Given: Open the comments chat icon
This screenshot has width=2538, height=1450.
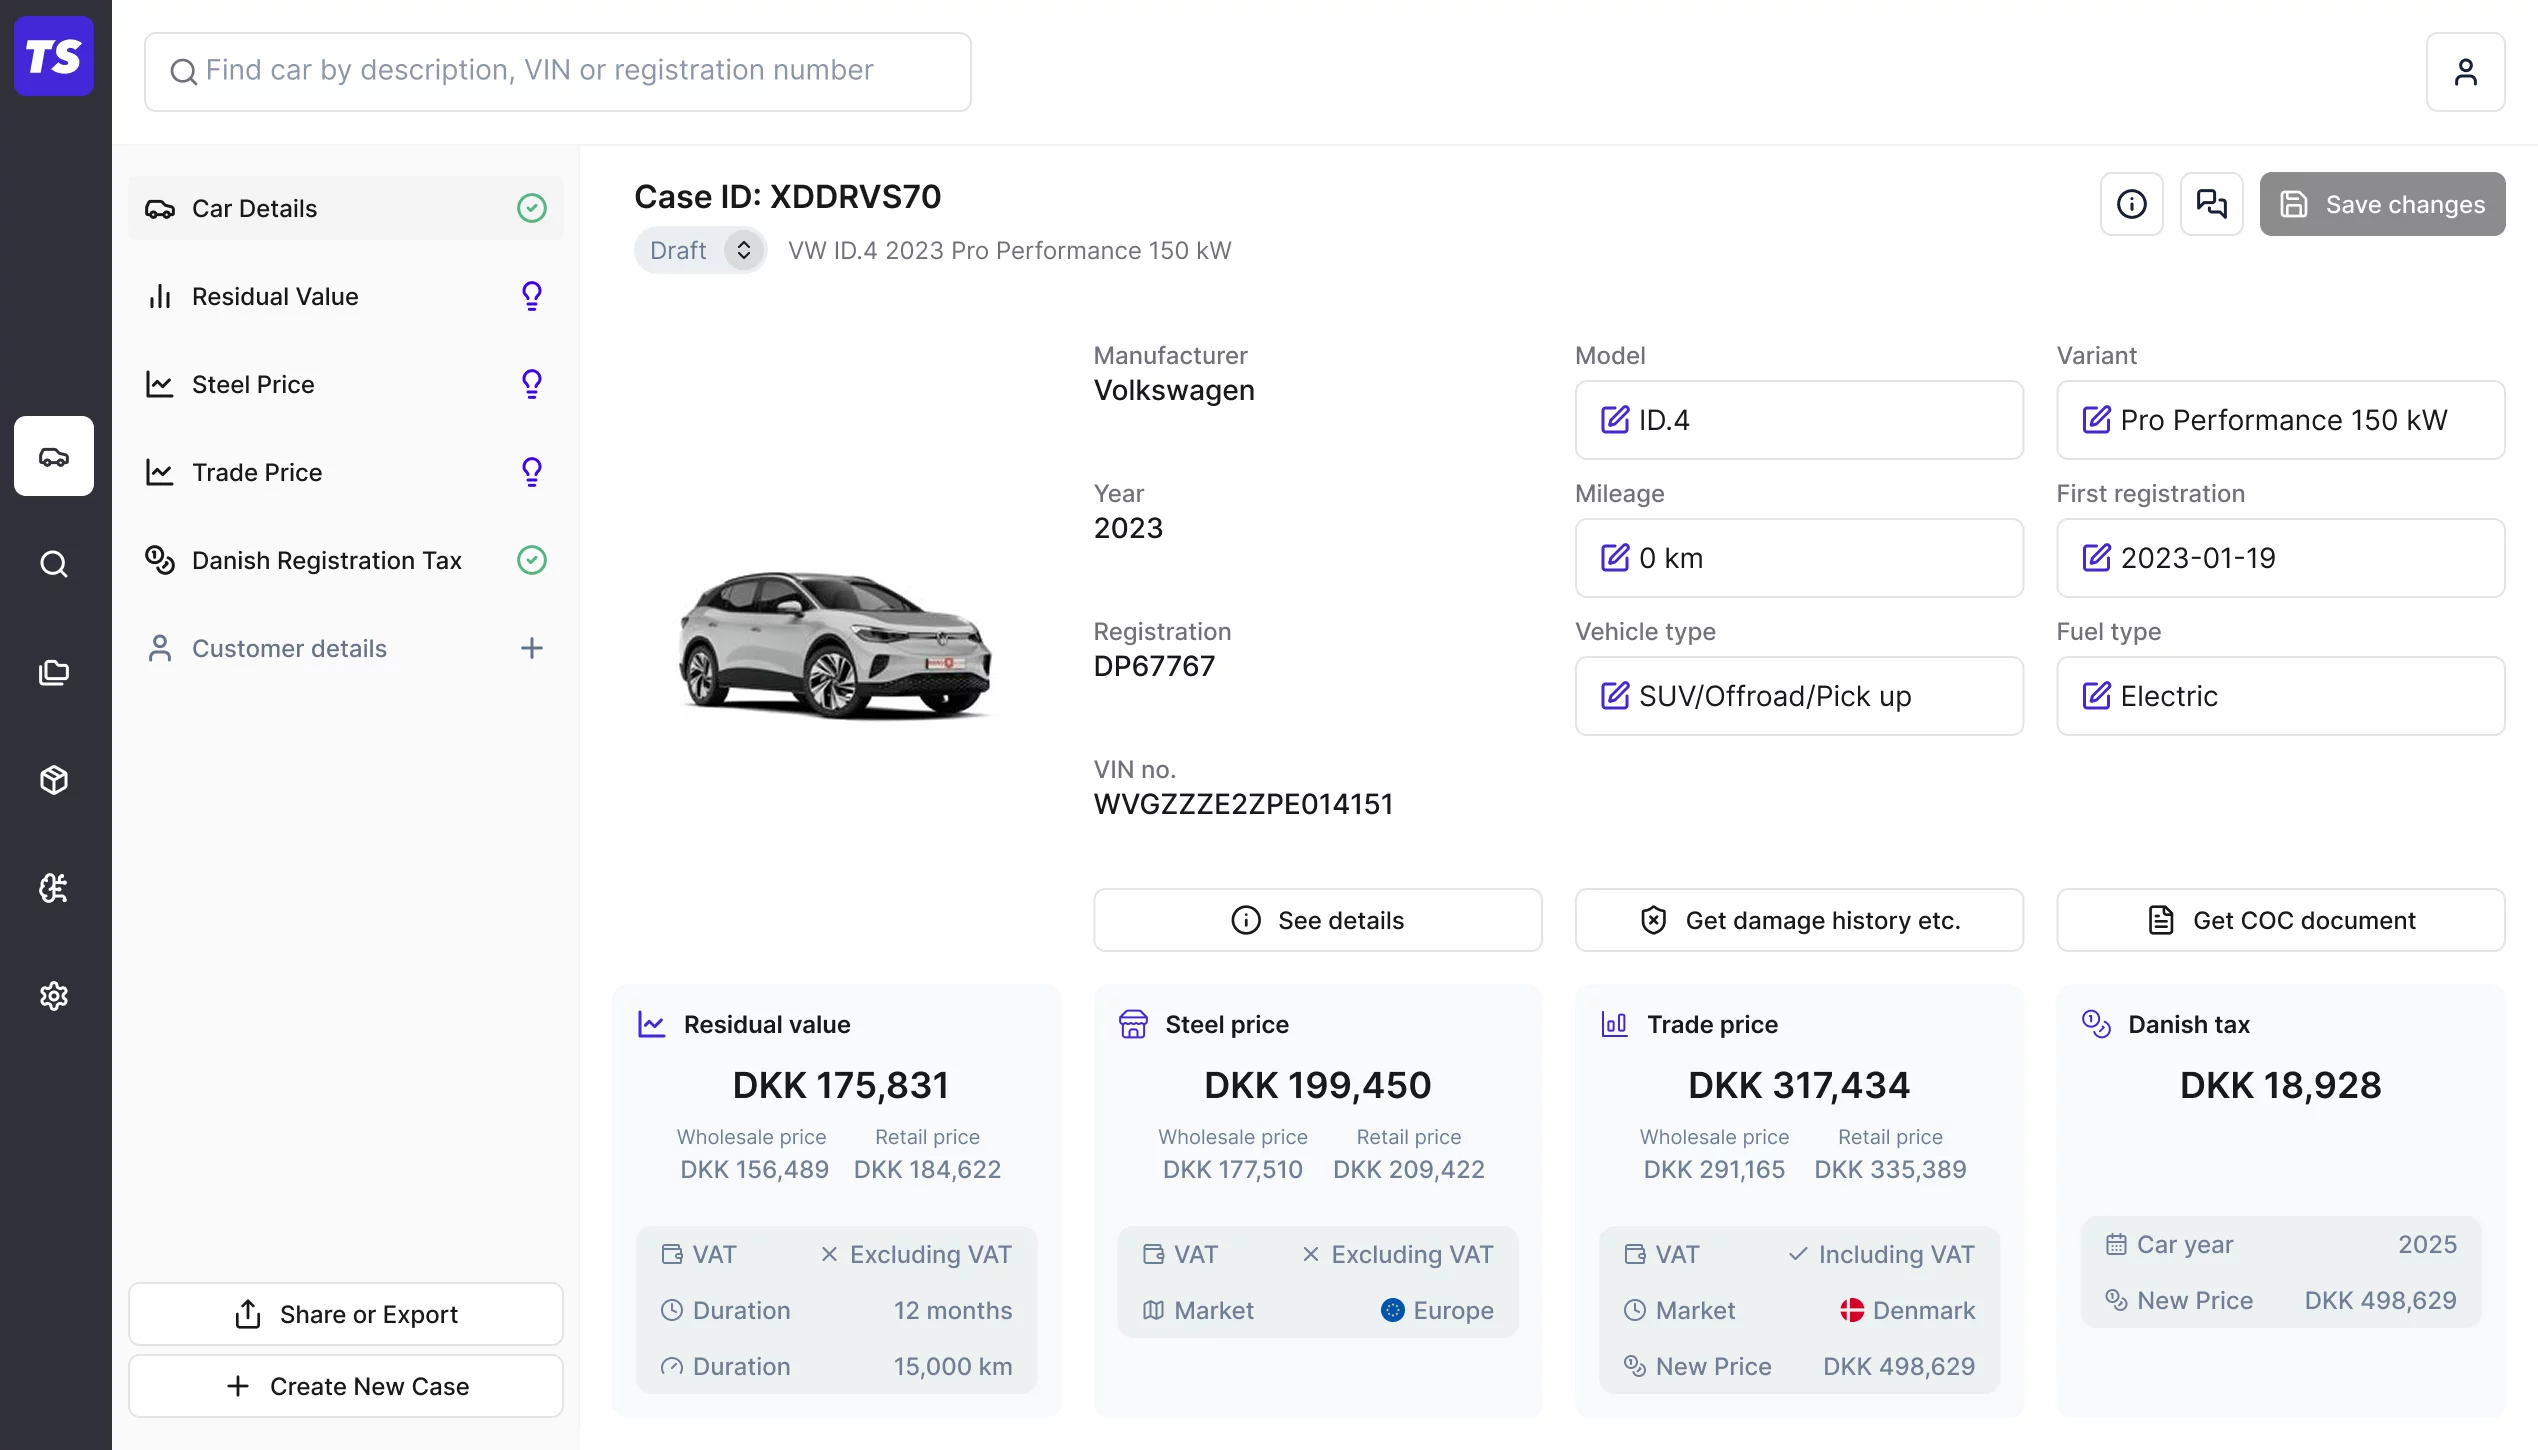Looking at the screenshot, I should point(2211,204).
